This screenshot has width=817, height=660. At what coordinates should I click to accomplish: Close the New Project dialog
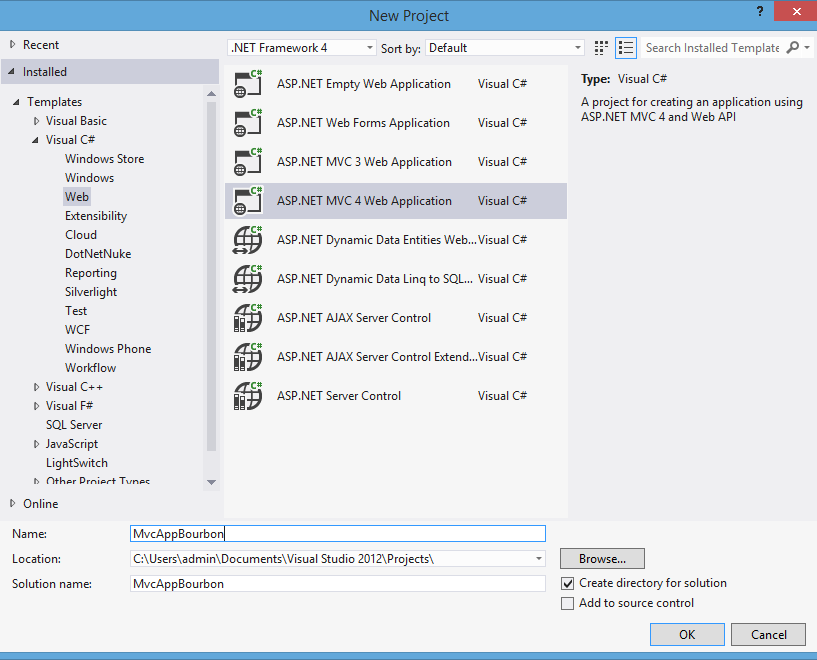pos(796,11)
